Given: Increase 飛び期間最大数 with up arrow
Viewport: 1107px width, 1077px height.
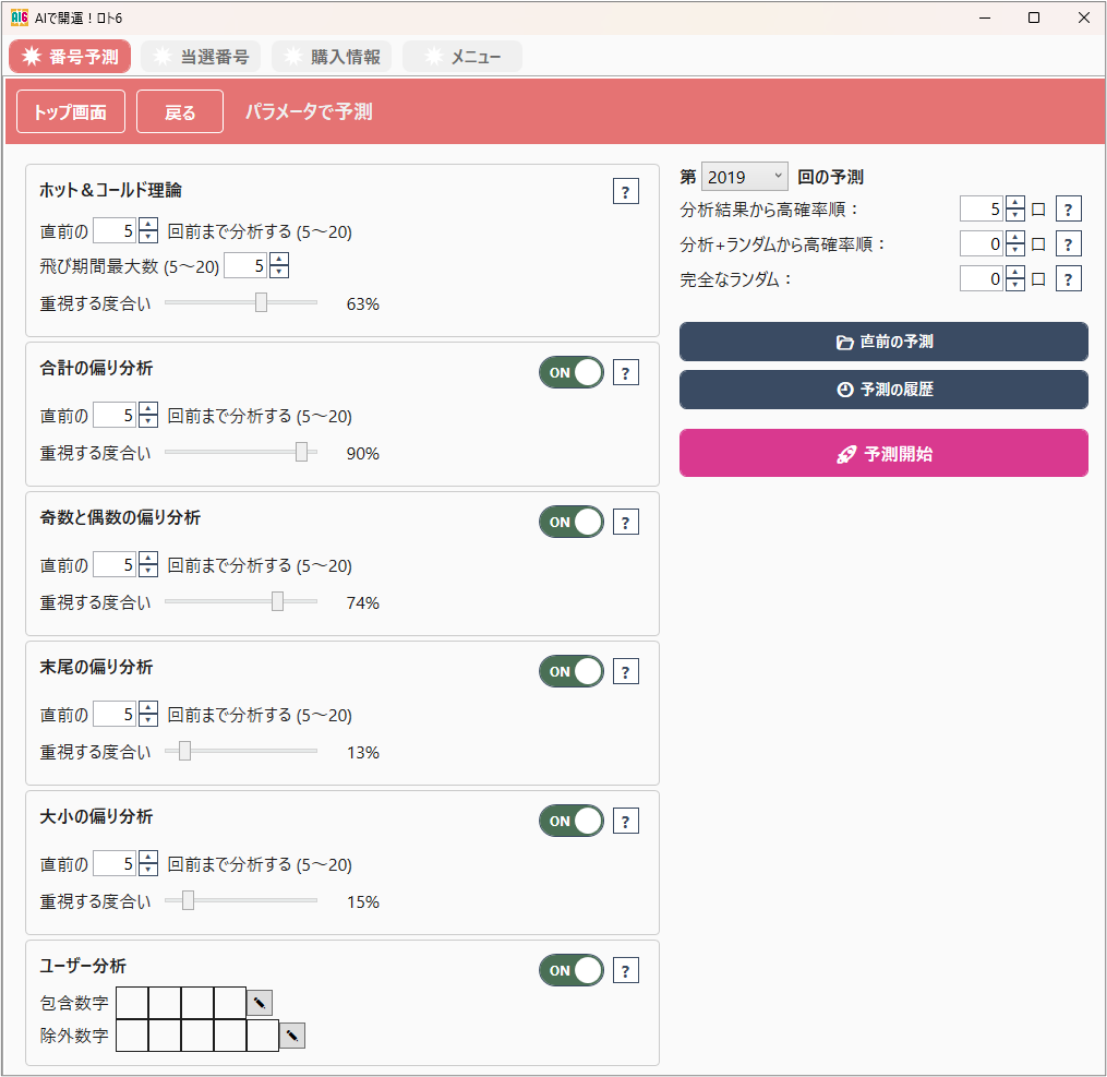Looking at the screenshot, I should 280,259.
